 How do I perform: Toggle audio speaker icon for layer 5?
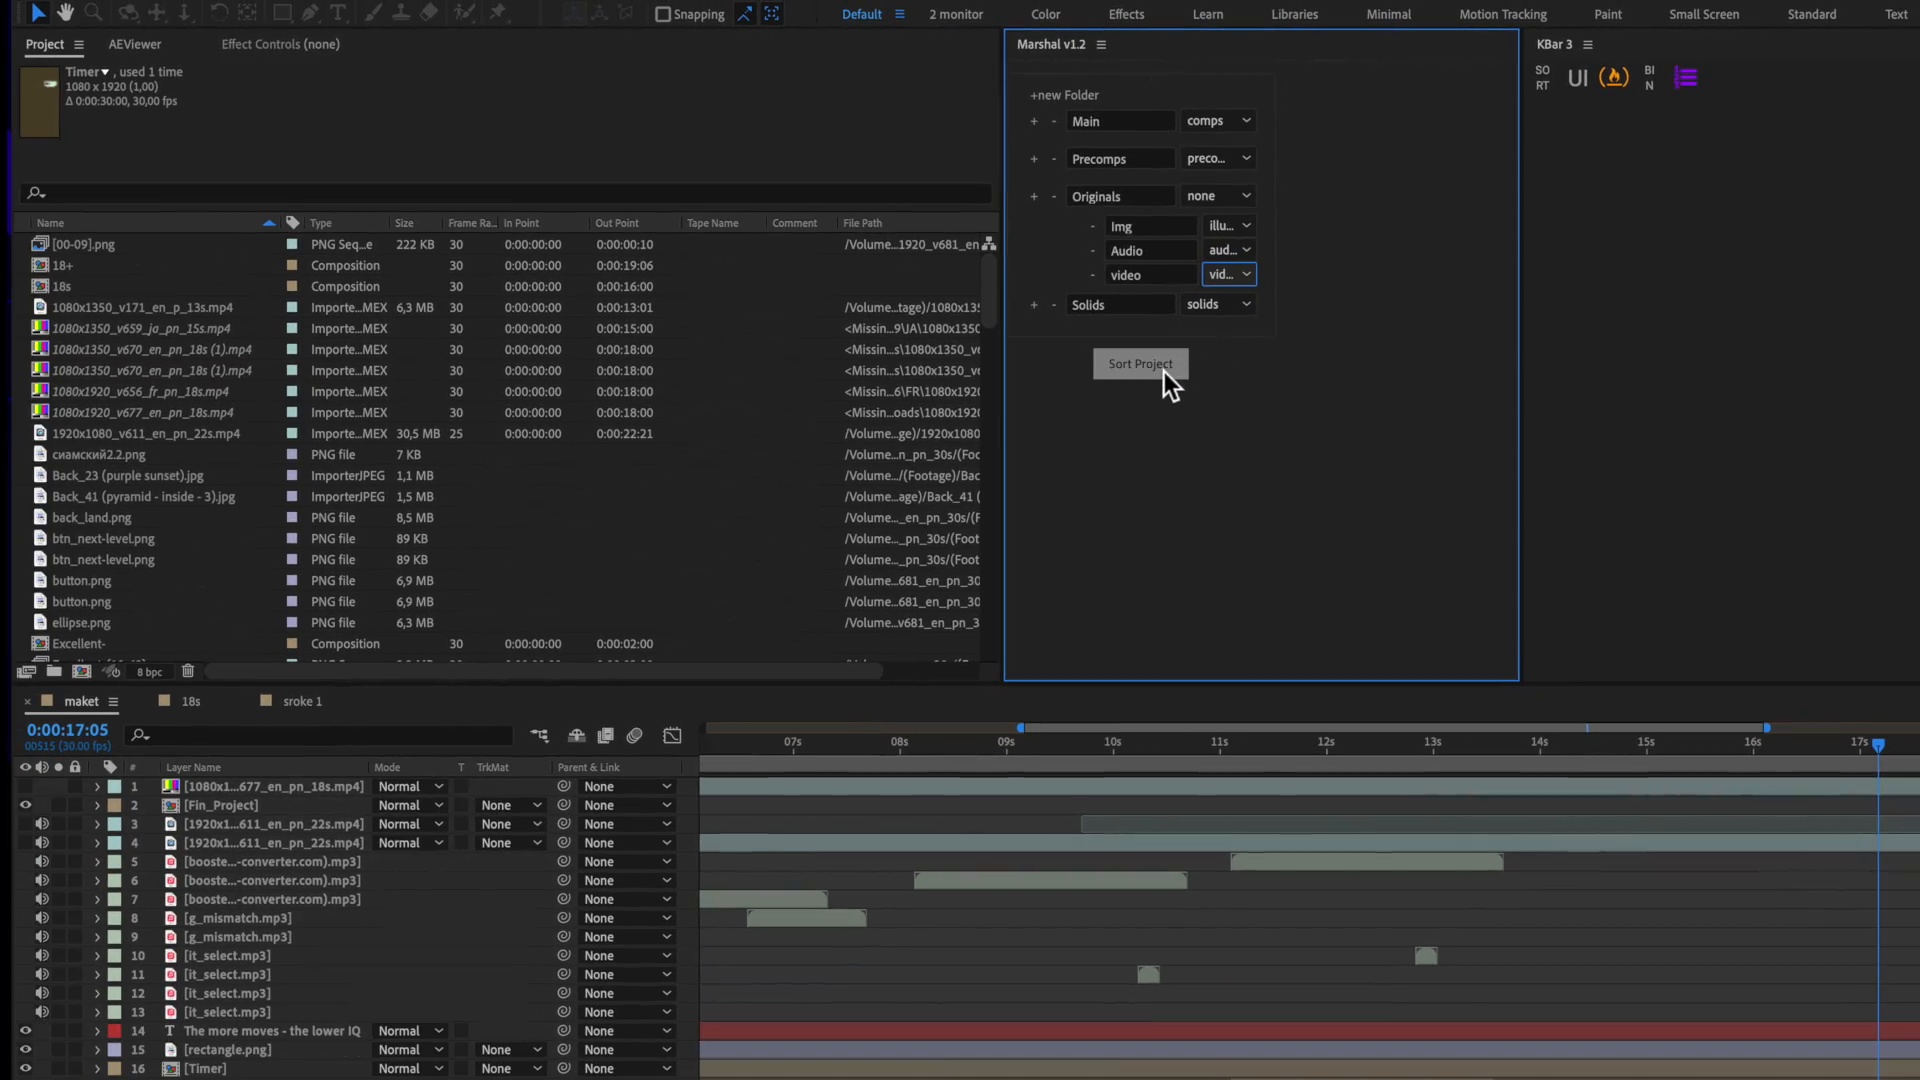[x=41, y=860]
